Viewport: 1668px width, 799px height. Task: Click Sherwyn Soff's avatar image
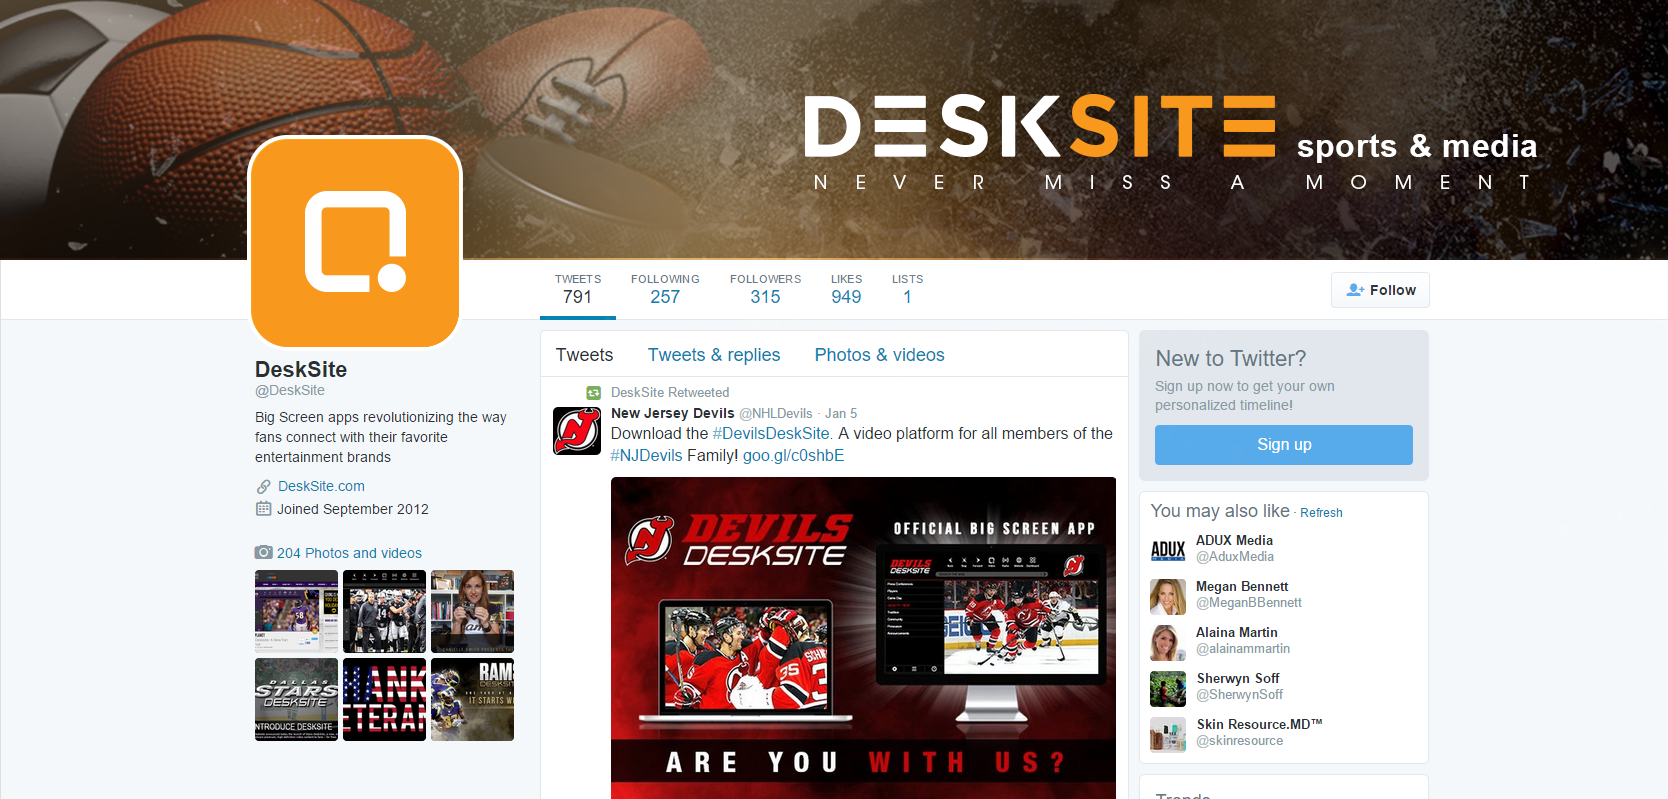1168,688
